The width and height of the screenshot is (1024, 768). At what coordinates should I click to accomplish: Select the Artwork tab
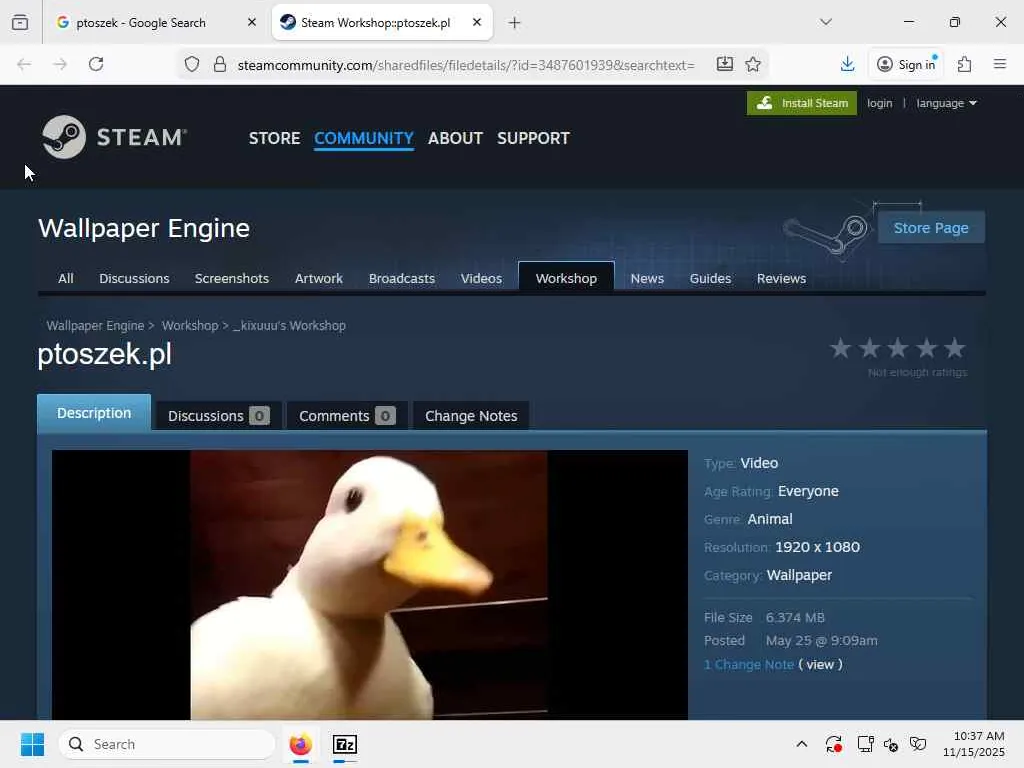point(319,278)
